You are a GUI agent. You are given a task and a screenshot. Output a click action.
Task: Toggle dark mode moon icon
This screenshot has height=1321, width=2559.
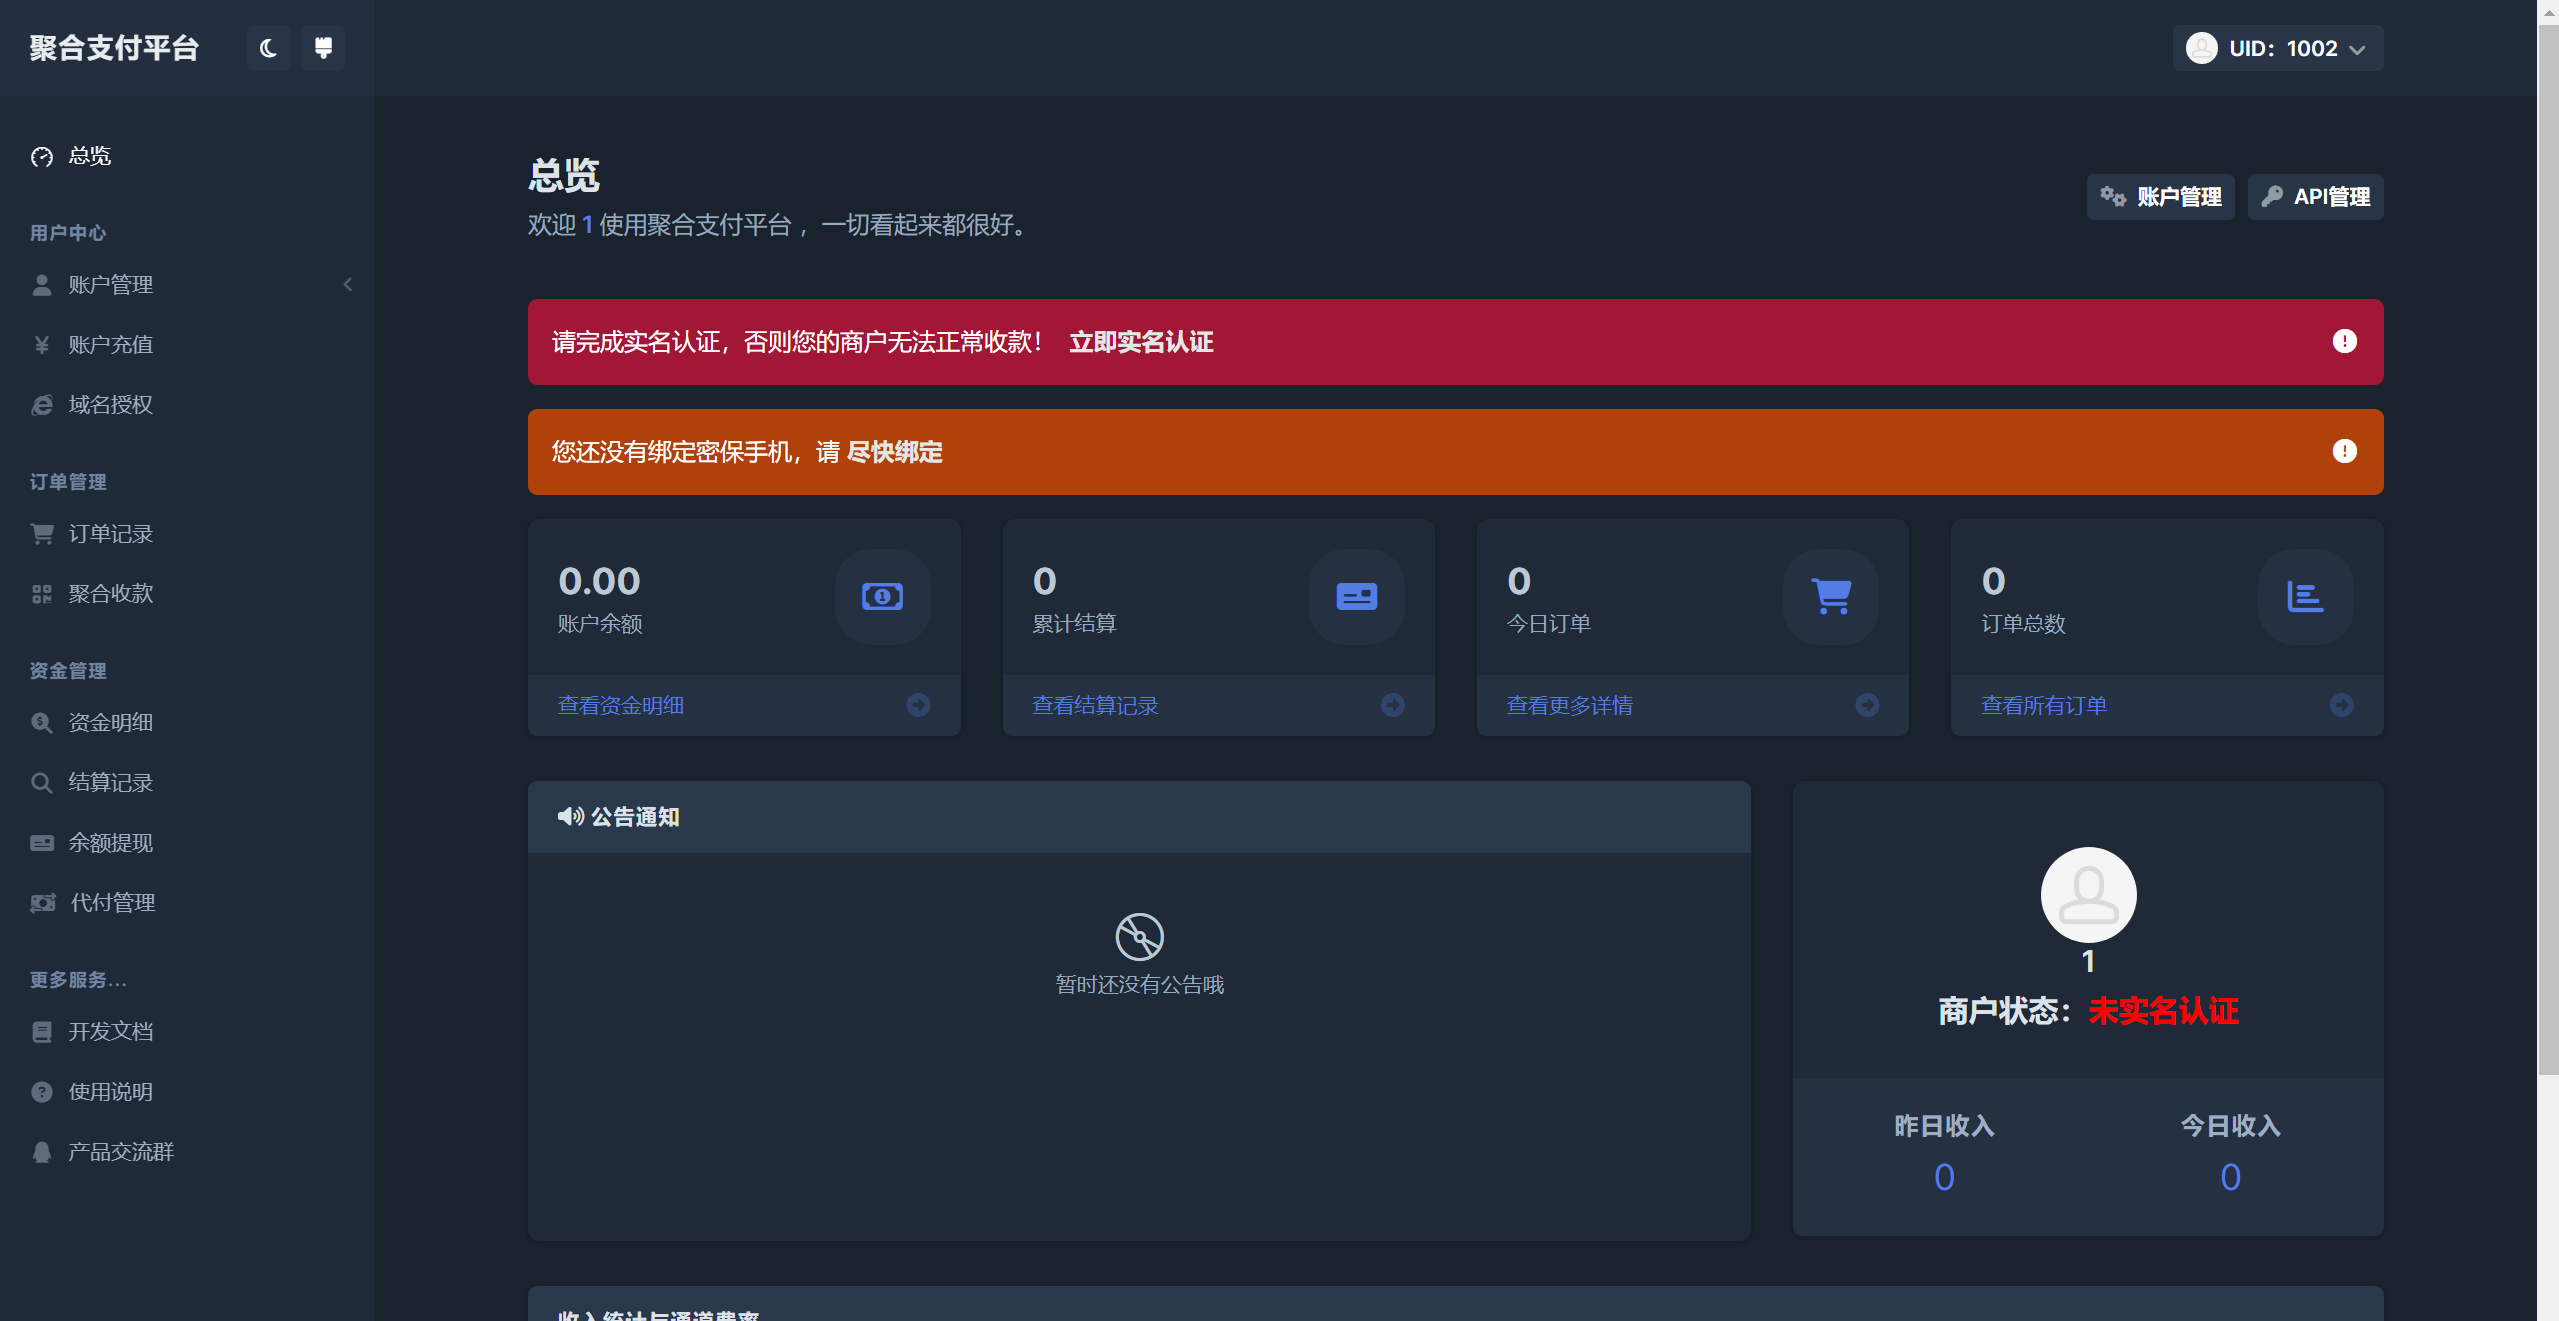[x=268, y=48]
